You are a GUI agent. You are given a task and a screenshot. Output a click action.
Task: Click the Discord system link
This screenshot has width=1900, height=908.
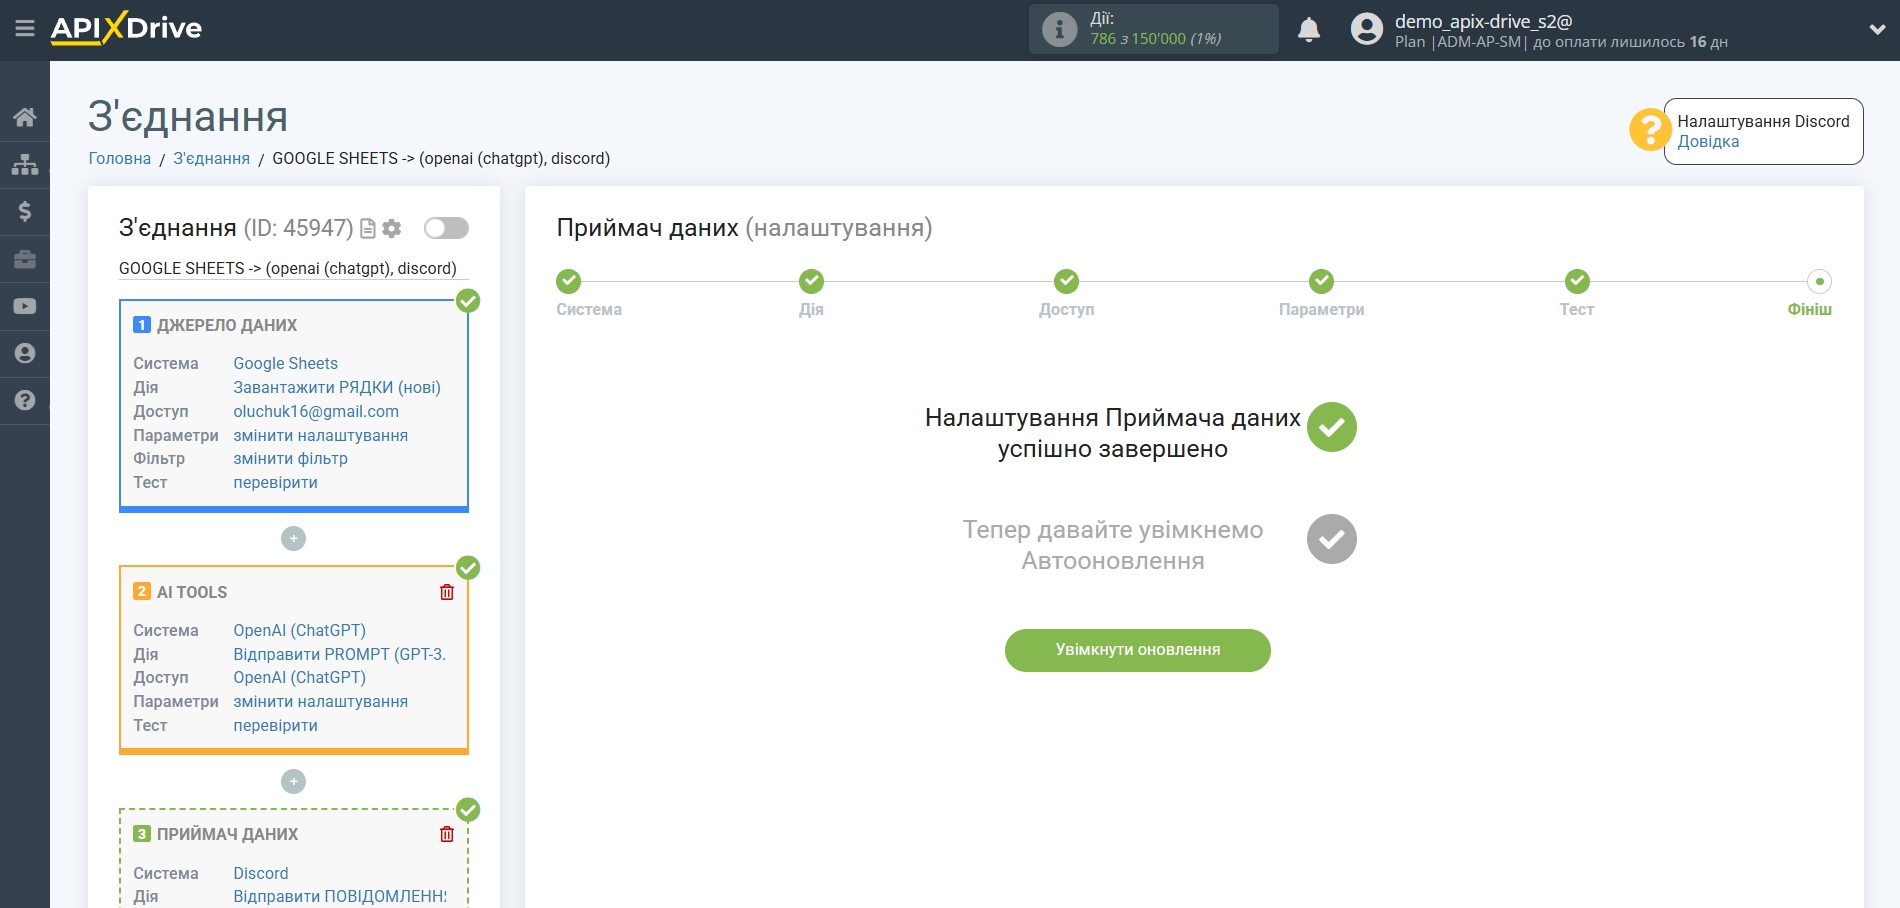coord(260,873)
